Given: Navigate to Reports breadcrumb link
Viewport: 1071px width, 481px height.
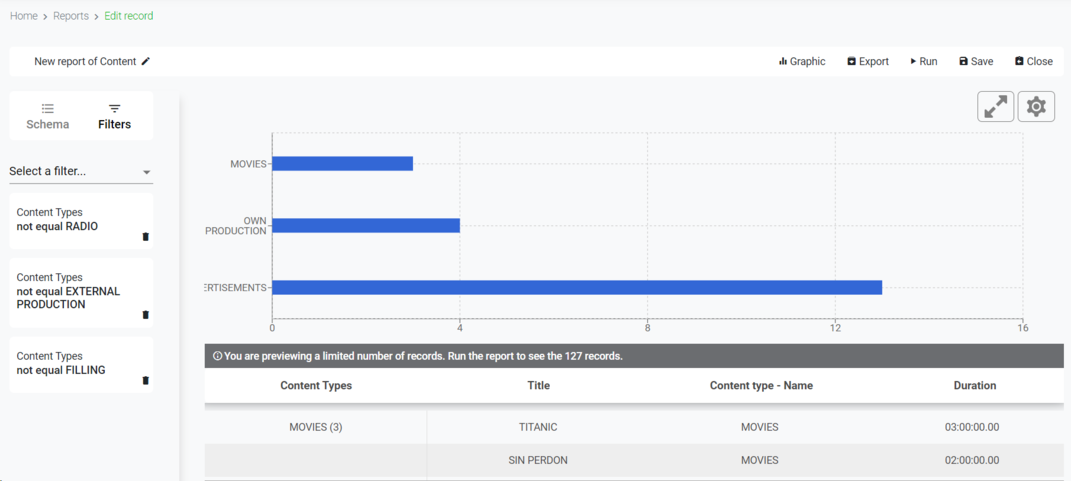Looking at the screenshot, I should (x=71, y=16).
